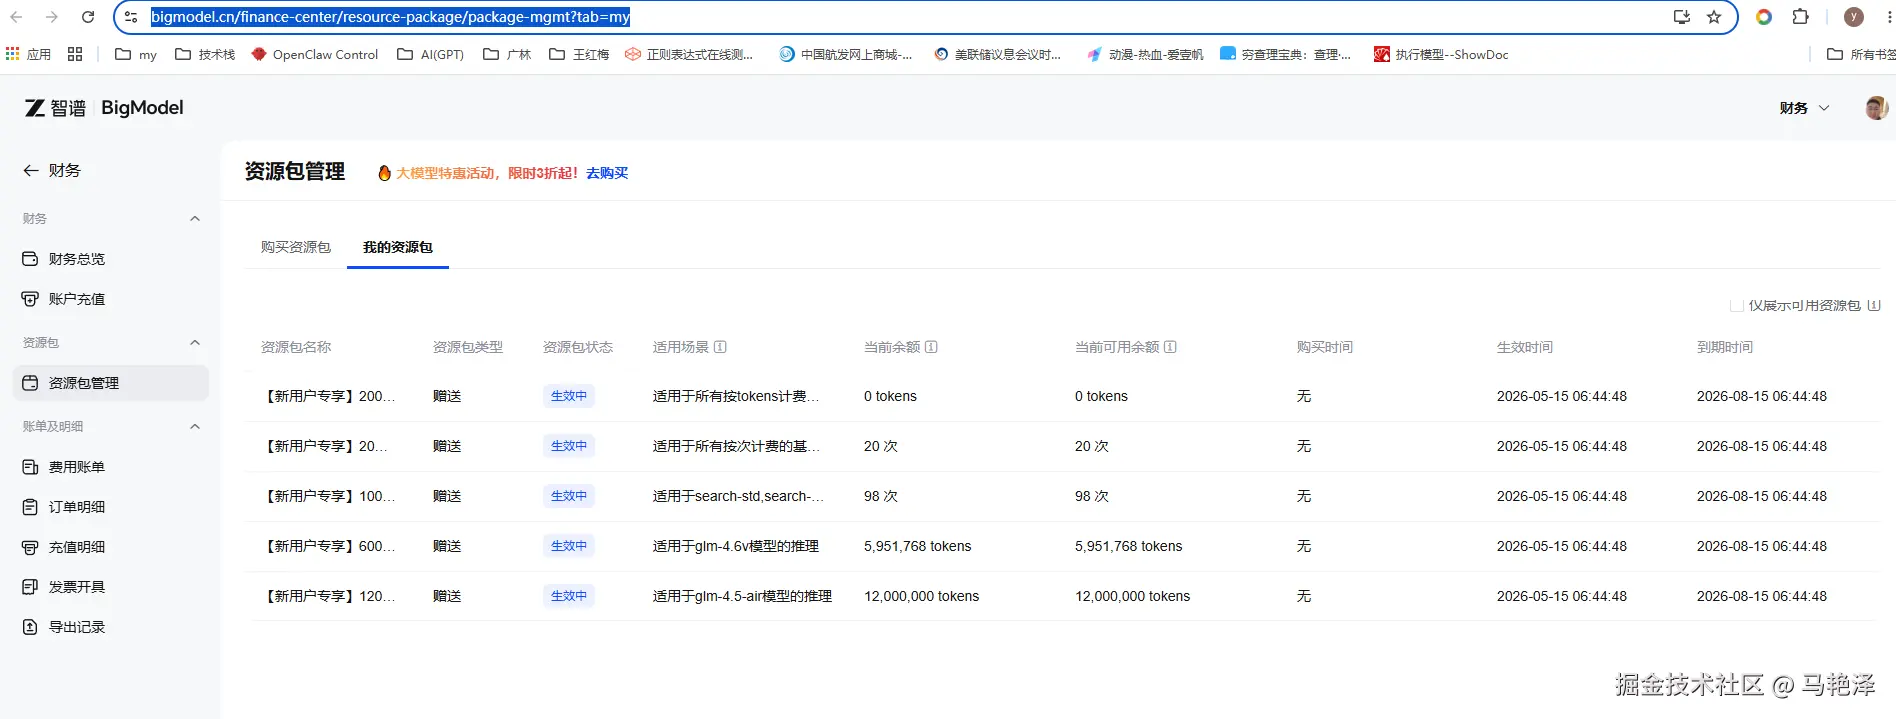Click info icon beside 当前余额 header
Image resolution: width=1896 pixels, height=719 pixels.
pos(931,347)
